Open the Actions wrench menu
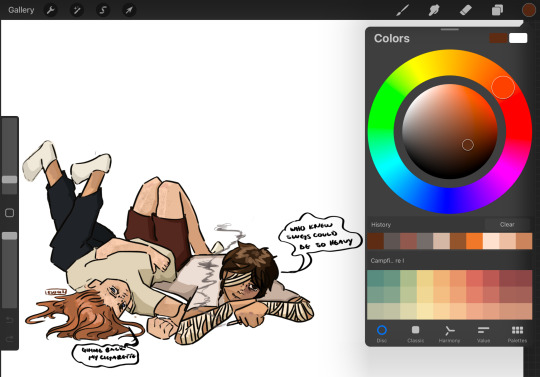The width and height of the screenshot is (540, 377). [x=51, y=10]
